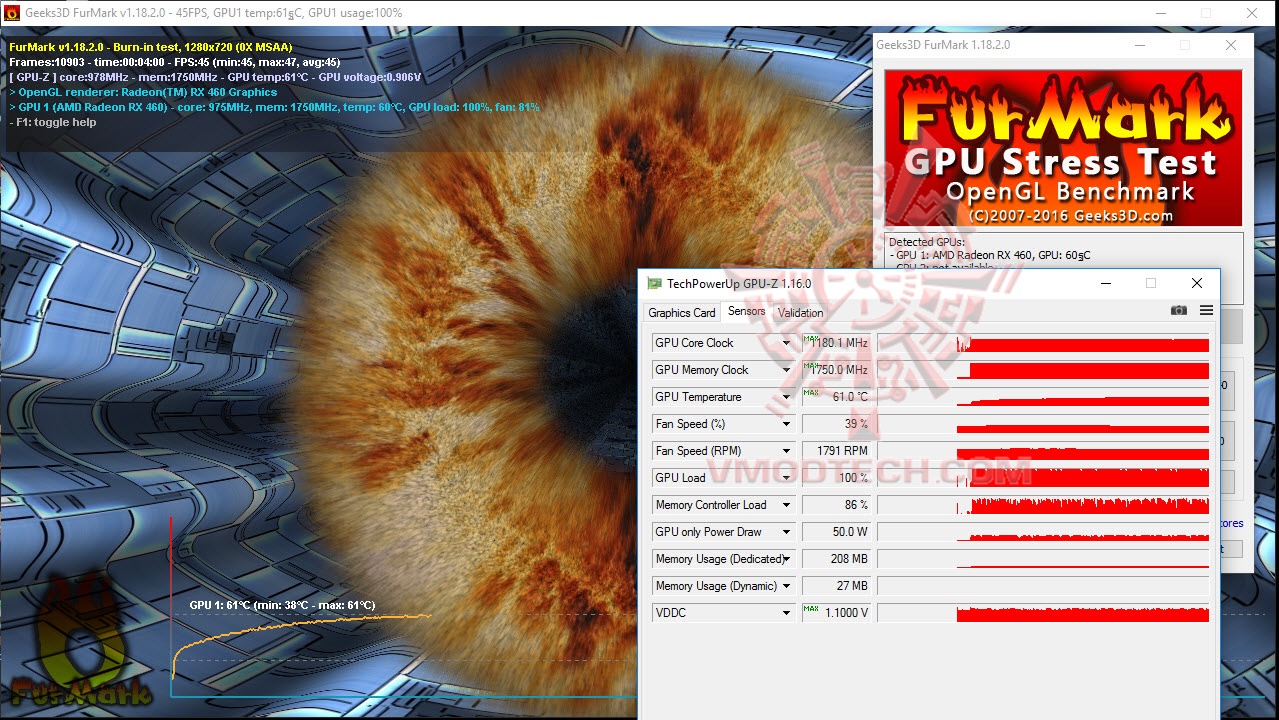Maximize the FurMark burn-in render window
Screen dimensions: 1279x720
pos(1206,13)
